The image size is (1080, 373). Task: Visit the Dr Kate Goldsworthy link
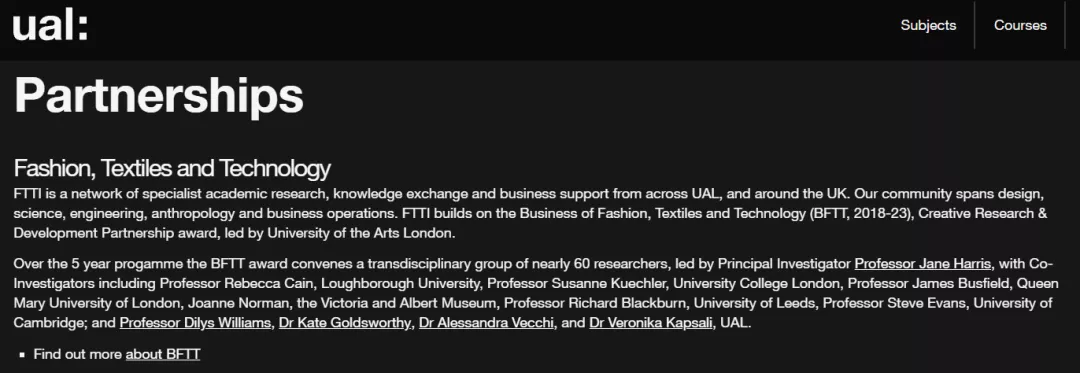344,323
